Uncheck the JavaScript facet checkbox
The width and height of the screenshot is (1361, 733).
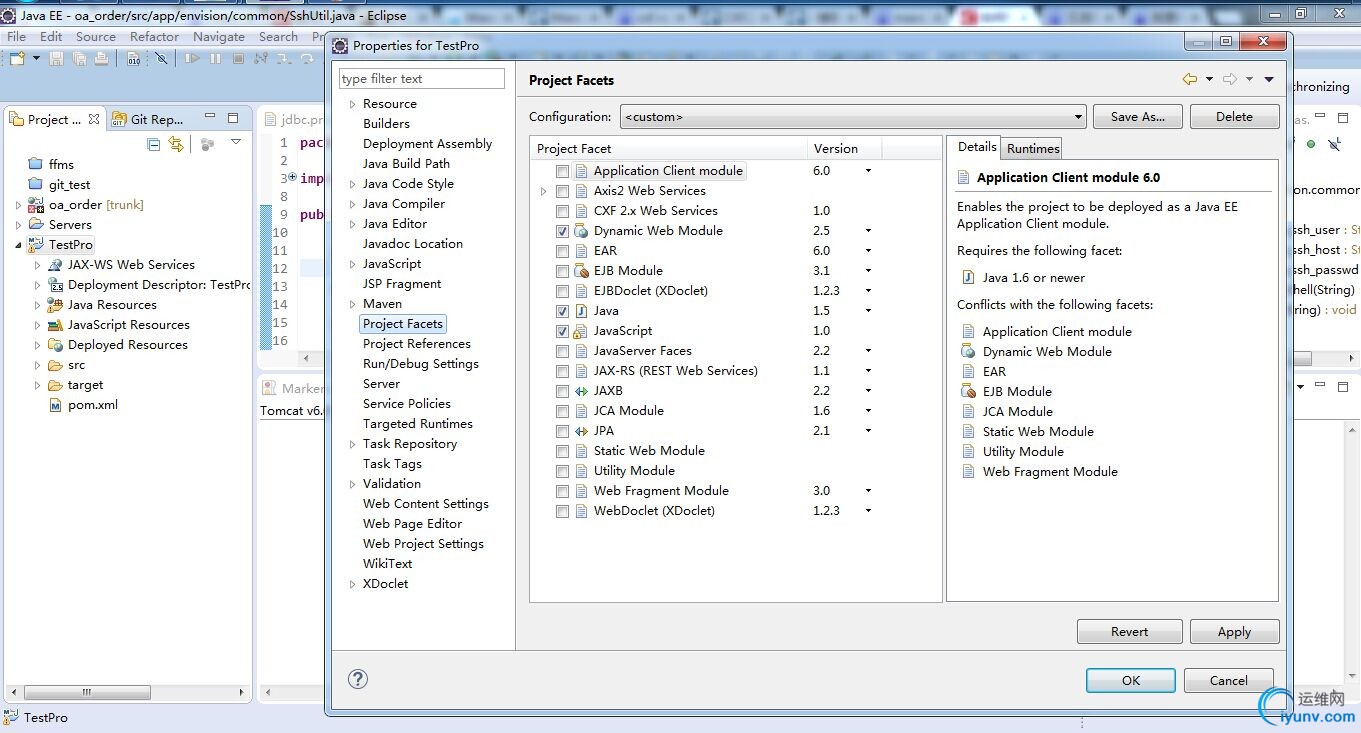tap(563, 331)
